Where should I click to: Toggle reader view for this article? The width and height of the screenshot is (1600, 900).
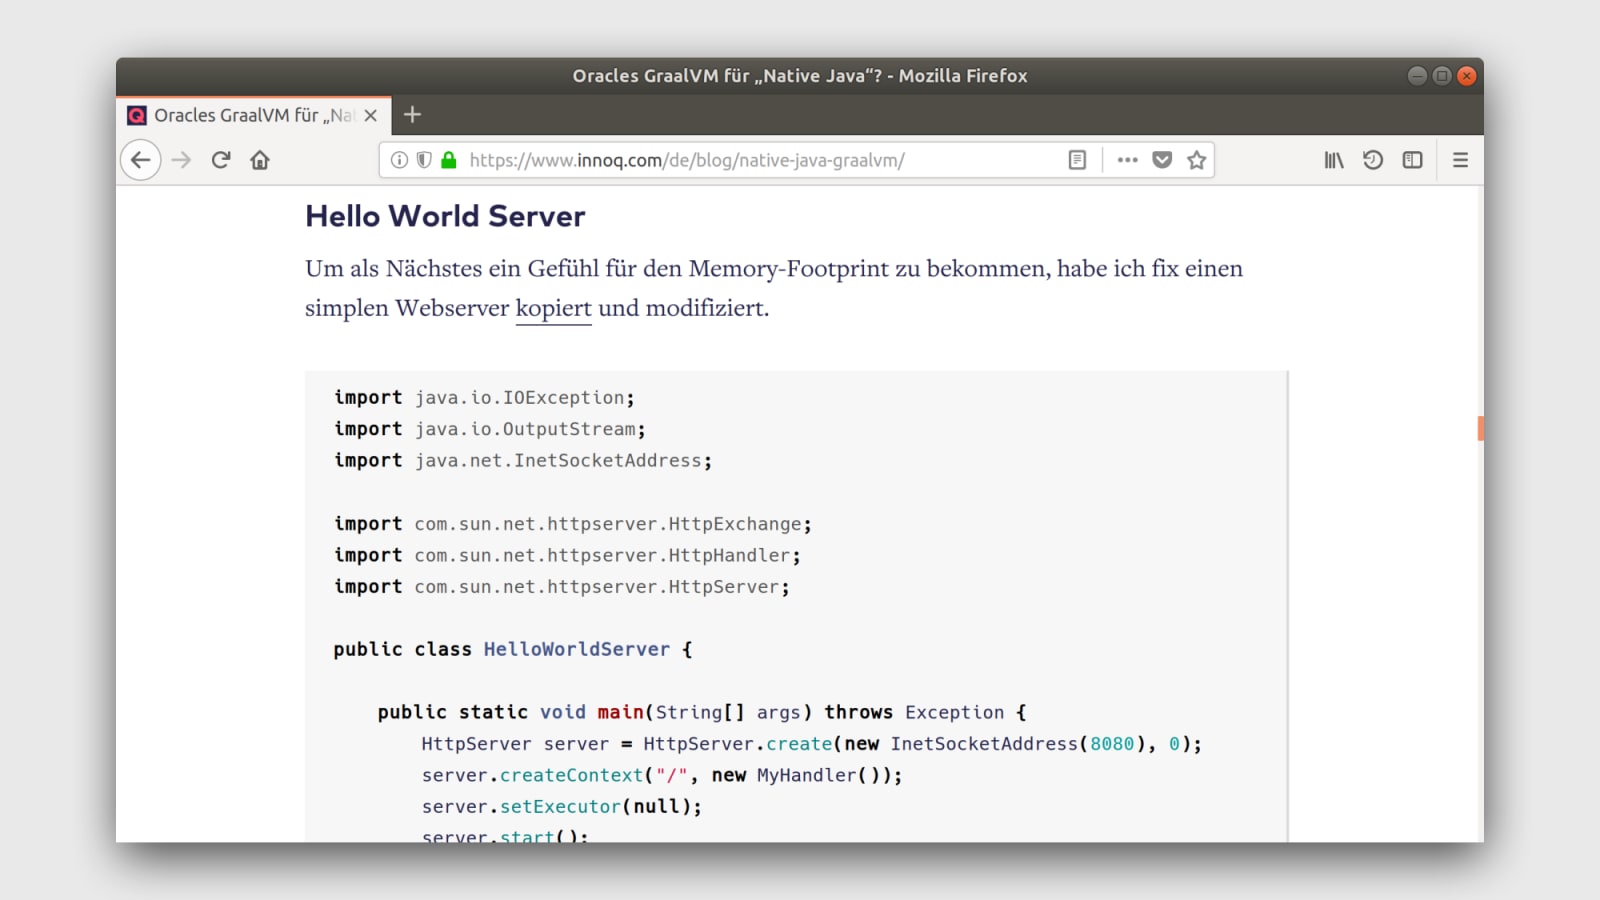(x=1077, y=160)
